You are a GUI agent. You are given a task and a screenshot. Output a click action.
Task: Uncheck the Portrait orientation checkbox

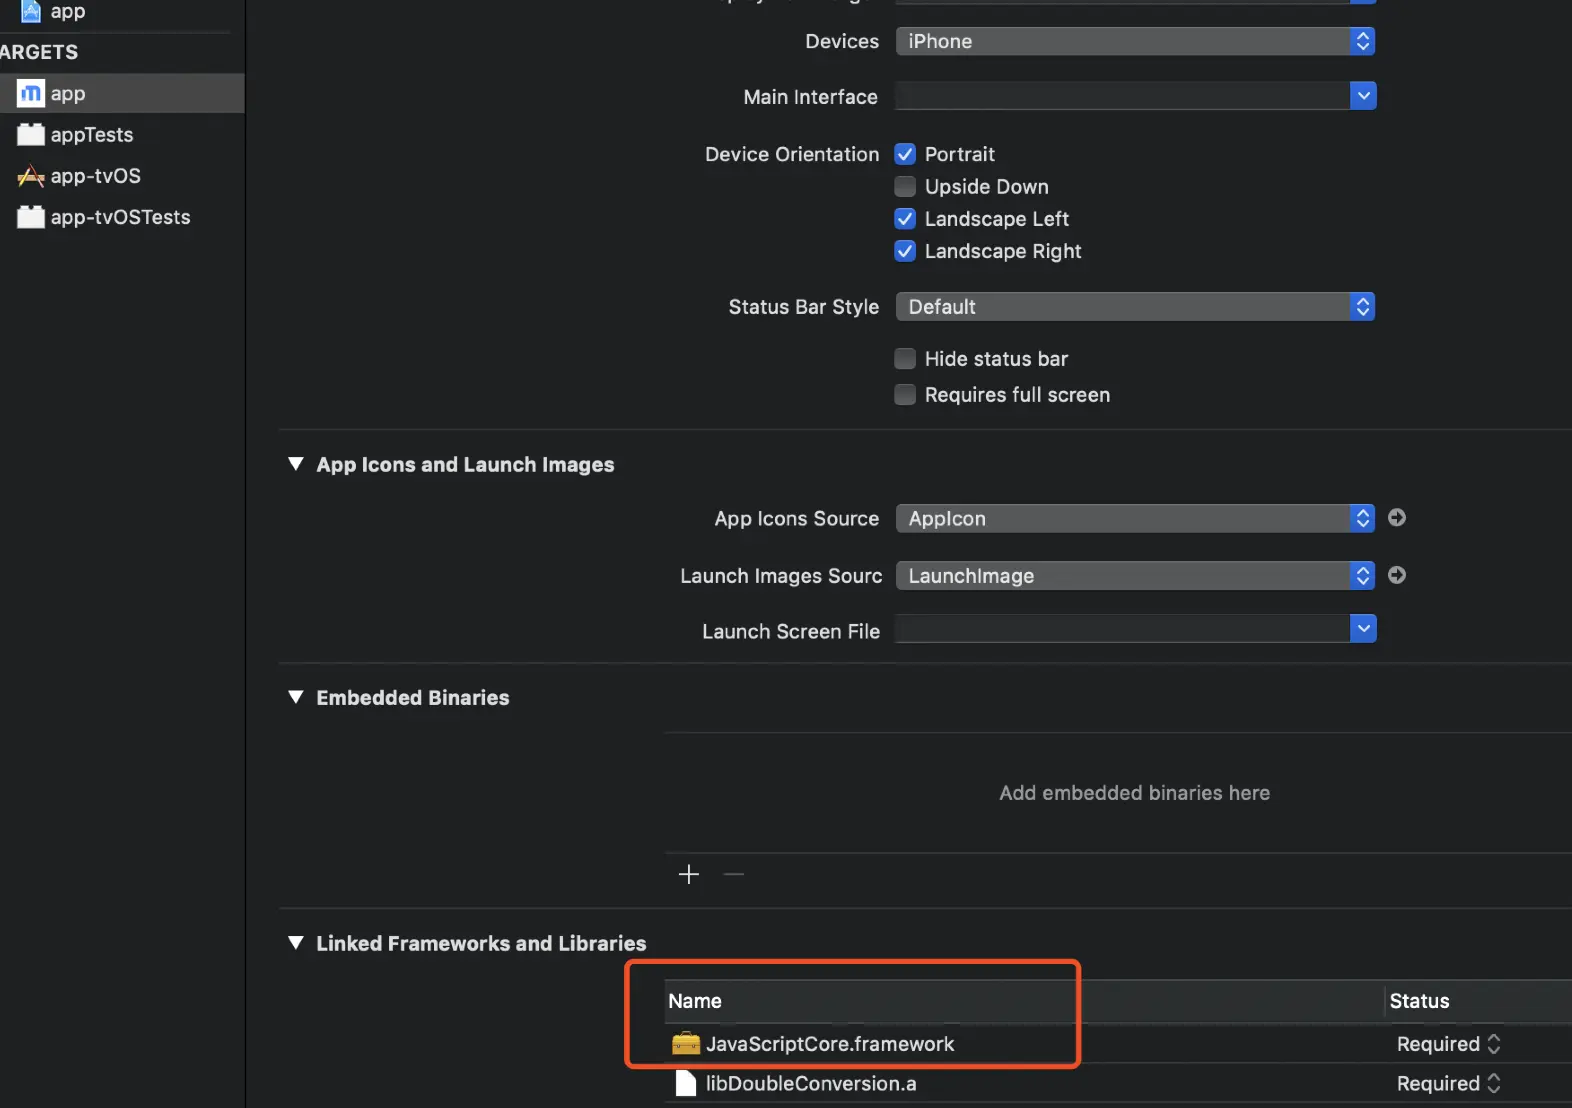(905, 154)
